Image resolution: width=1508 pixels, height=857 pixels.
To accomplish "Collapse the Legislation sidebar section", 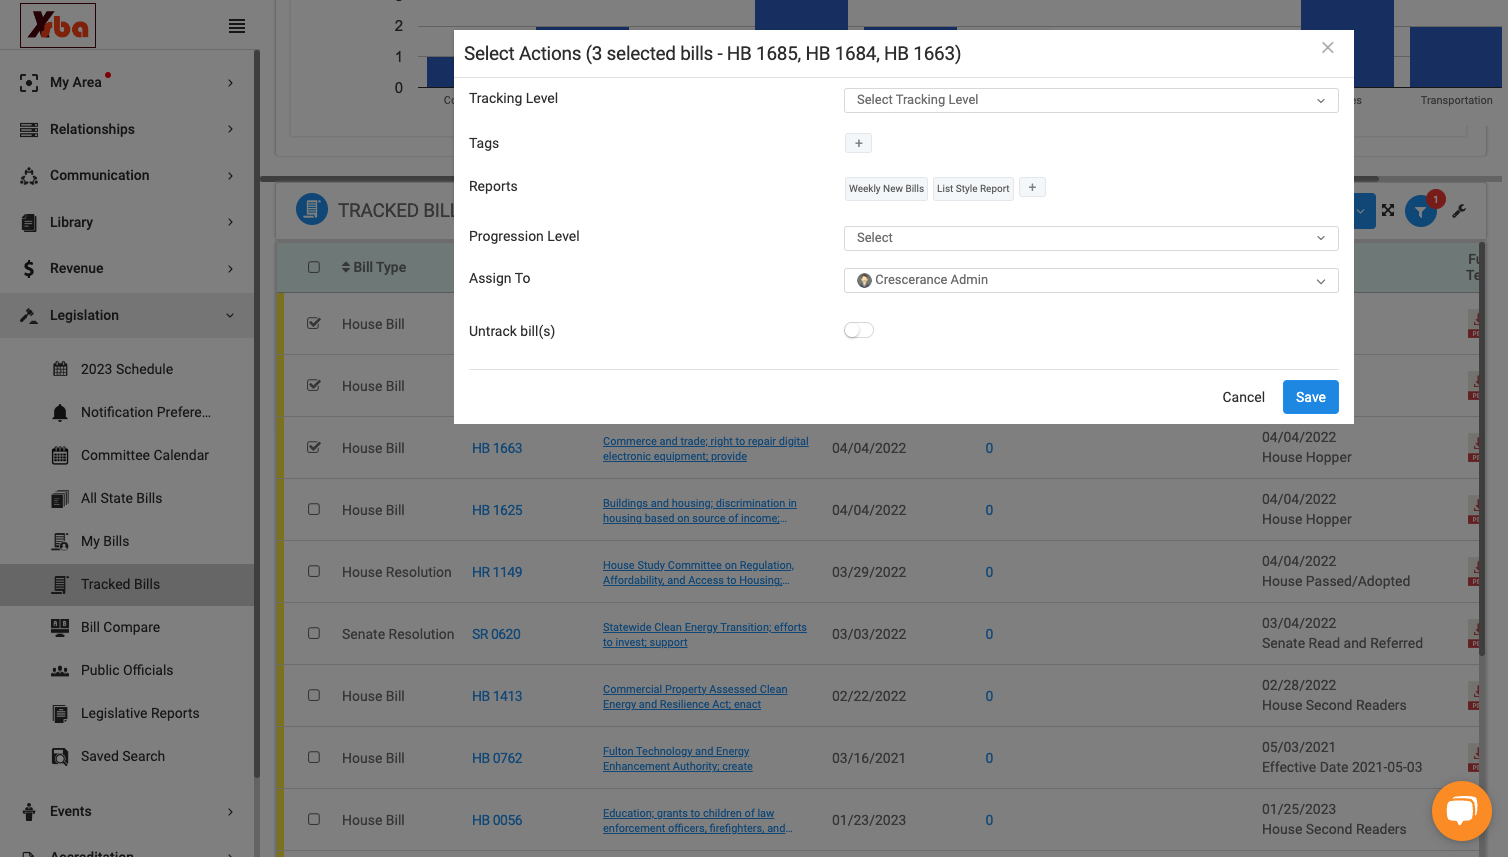I will tap(127, 315).
